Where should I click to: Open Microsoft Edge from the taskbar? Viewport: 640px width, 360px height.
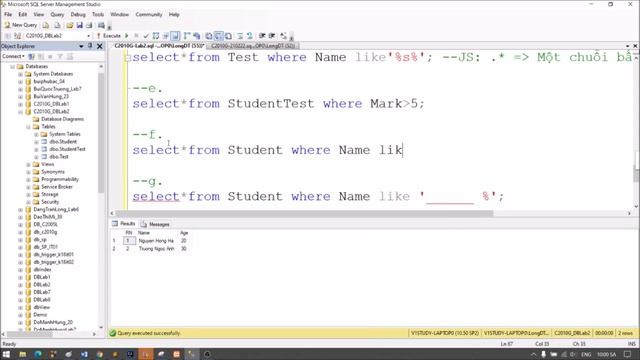(38, 354)
